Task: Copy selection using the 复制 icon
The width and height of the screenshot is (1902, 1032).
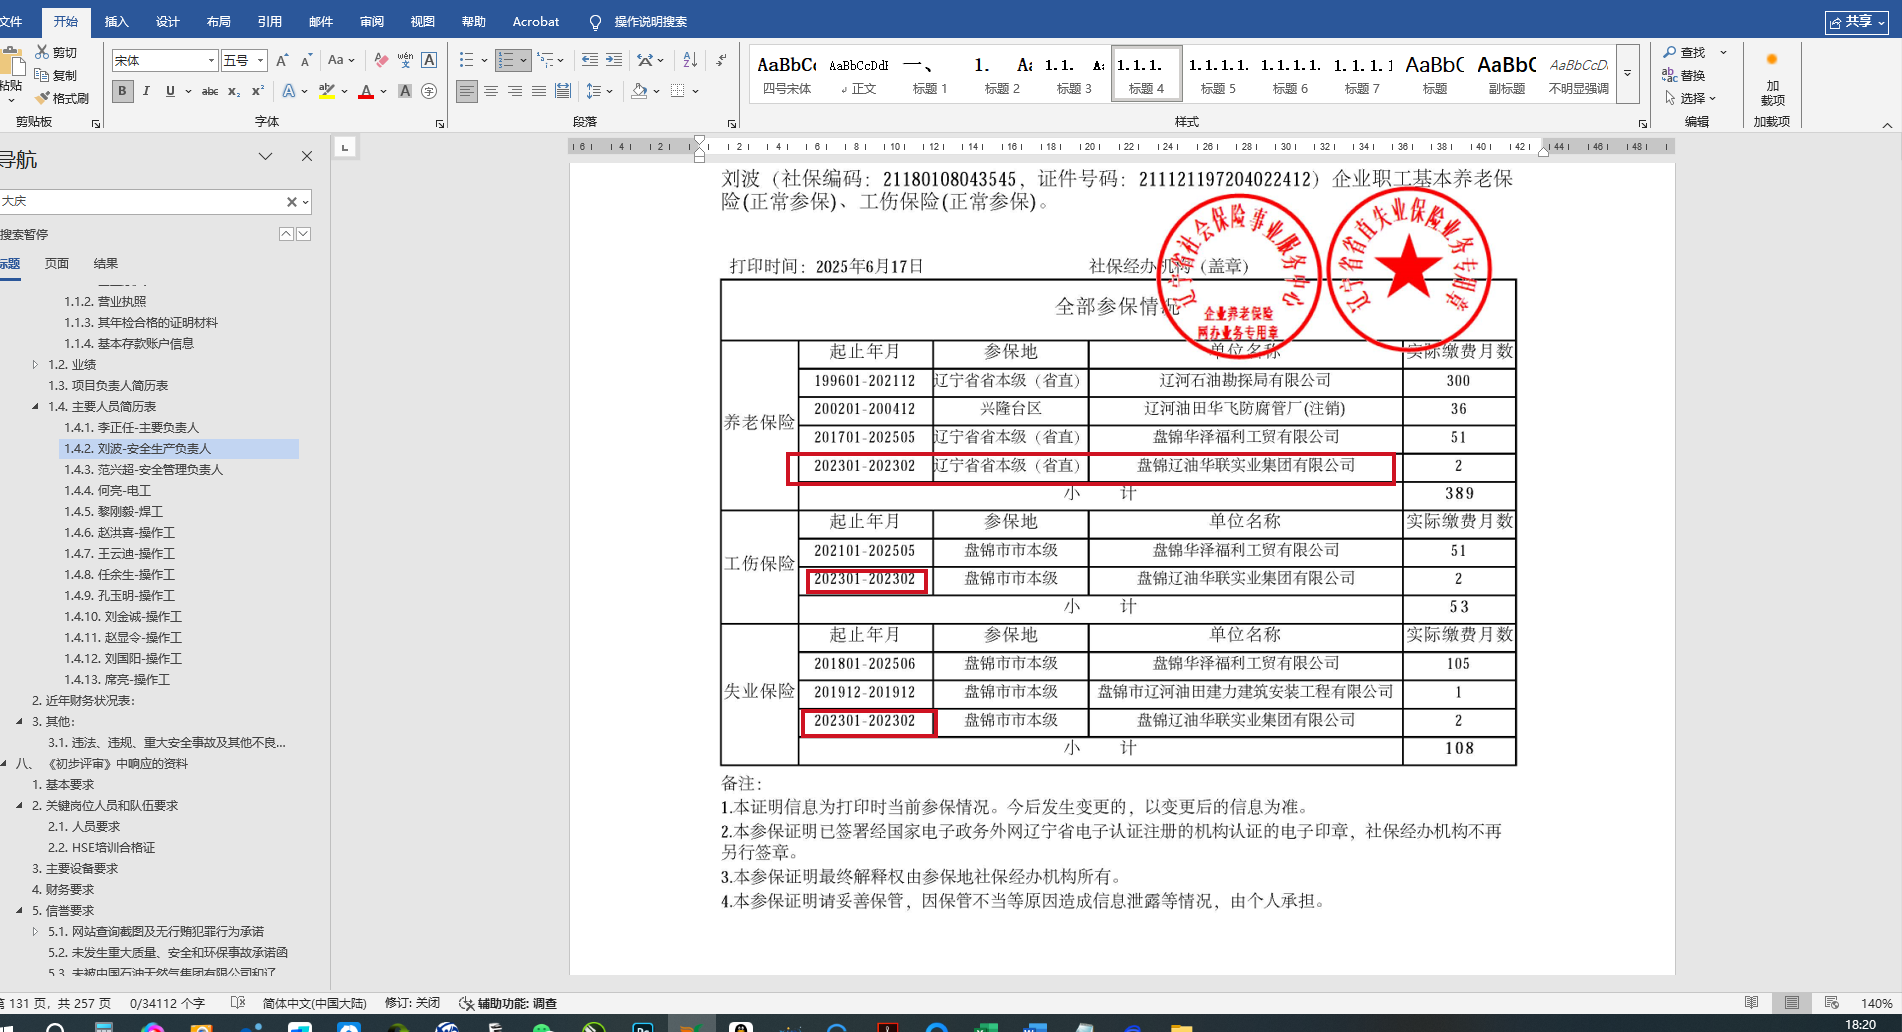Action: pyautogui.click(x=56, y=75)
